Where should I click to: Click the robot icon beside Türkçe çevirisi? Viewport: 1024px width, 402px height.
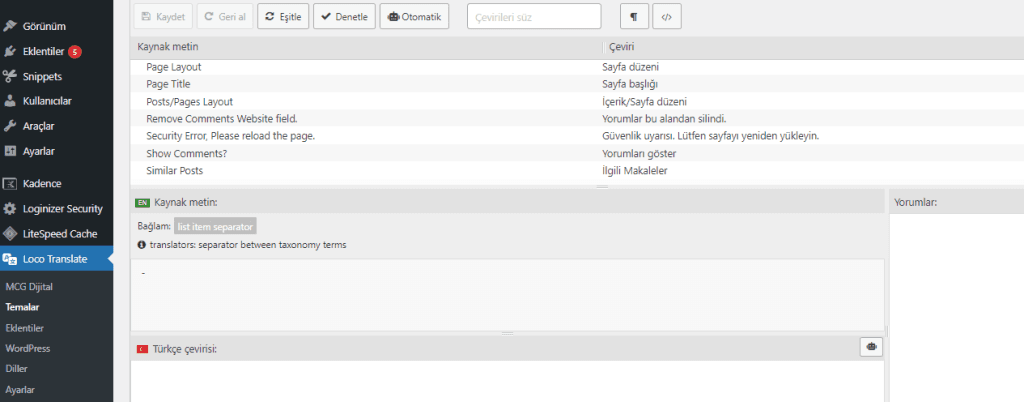(x=871, y=346)
